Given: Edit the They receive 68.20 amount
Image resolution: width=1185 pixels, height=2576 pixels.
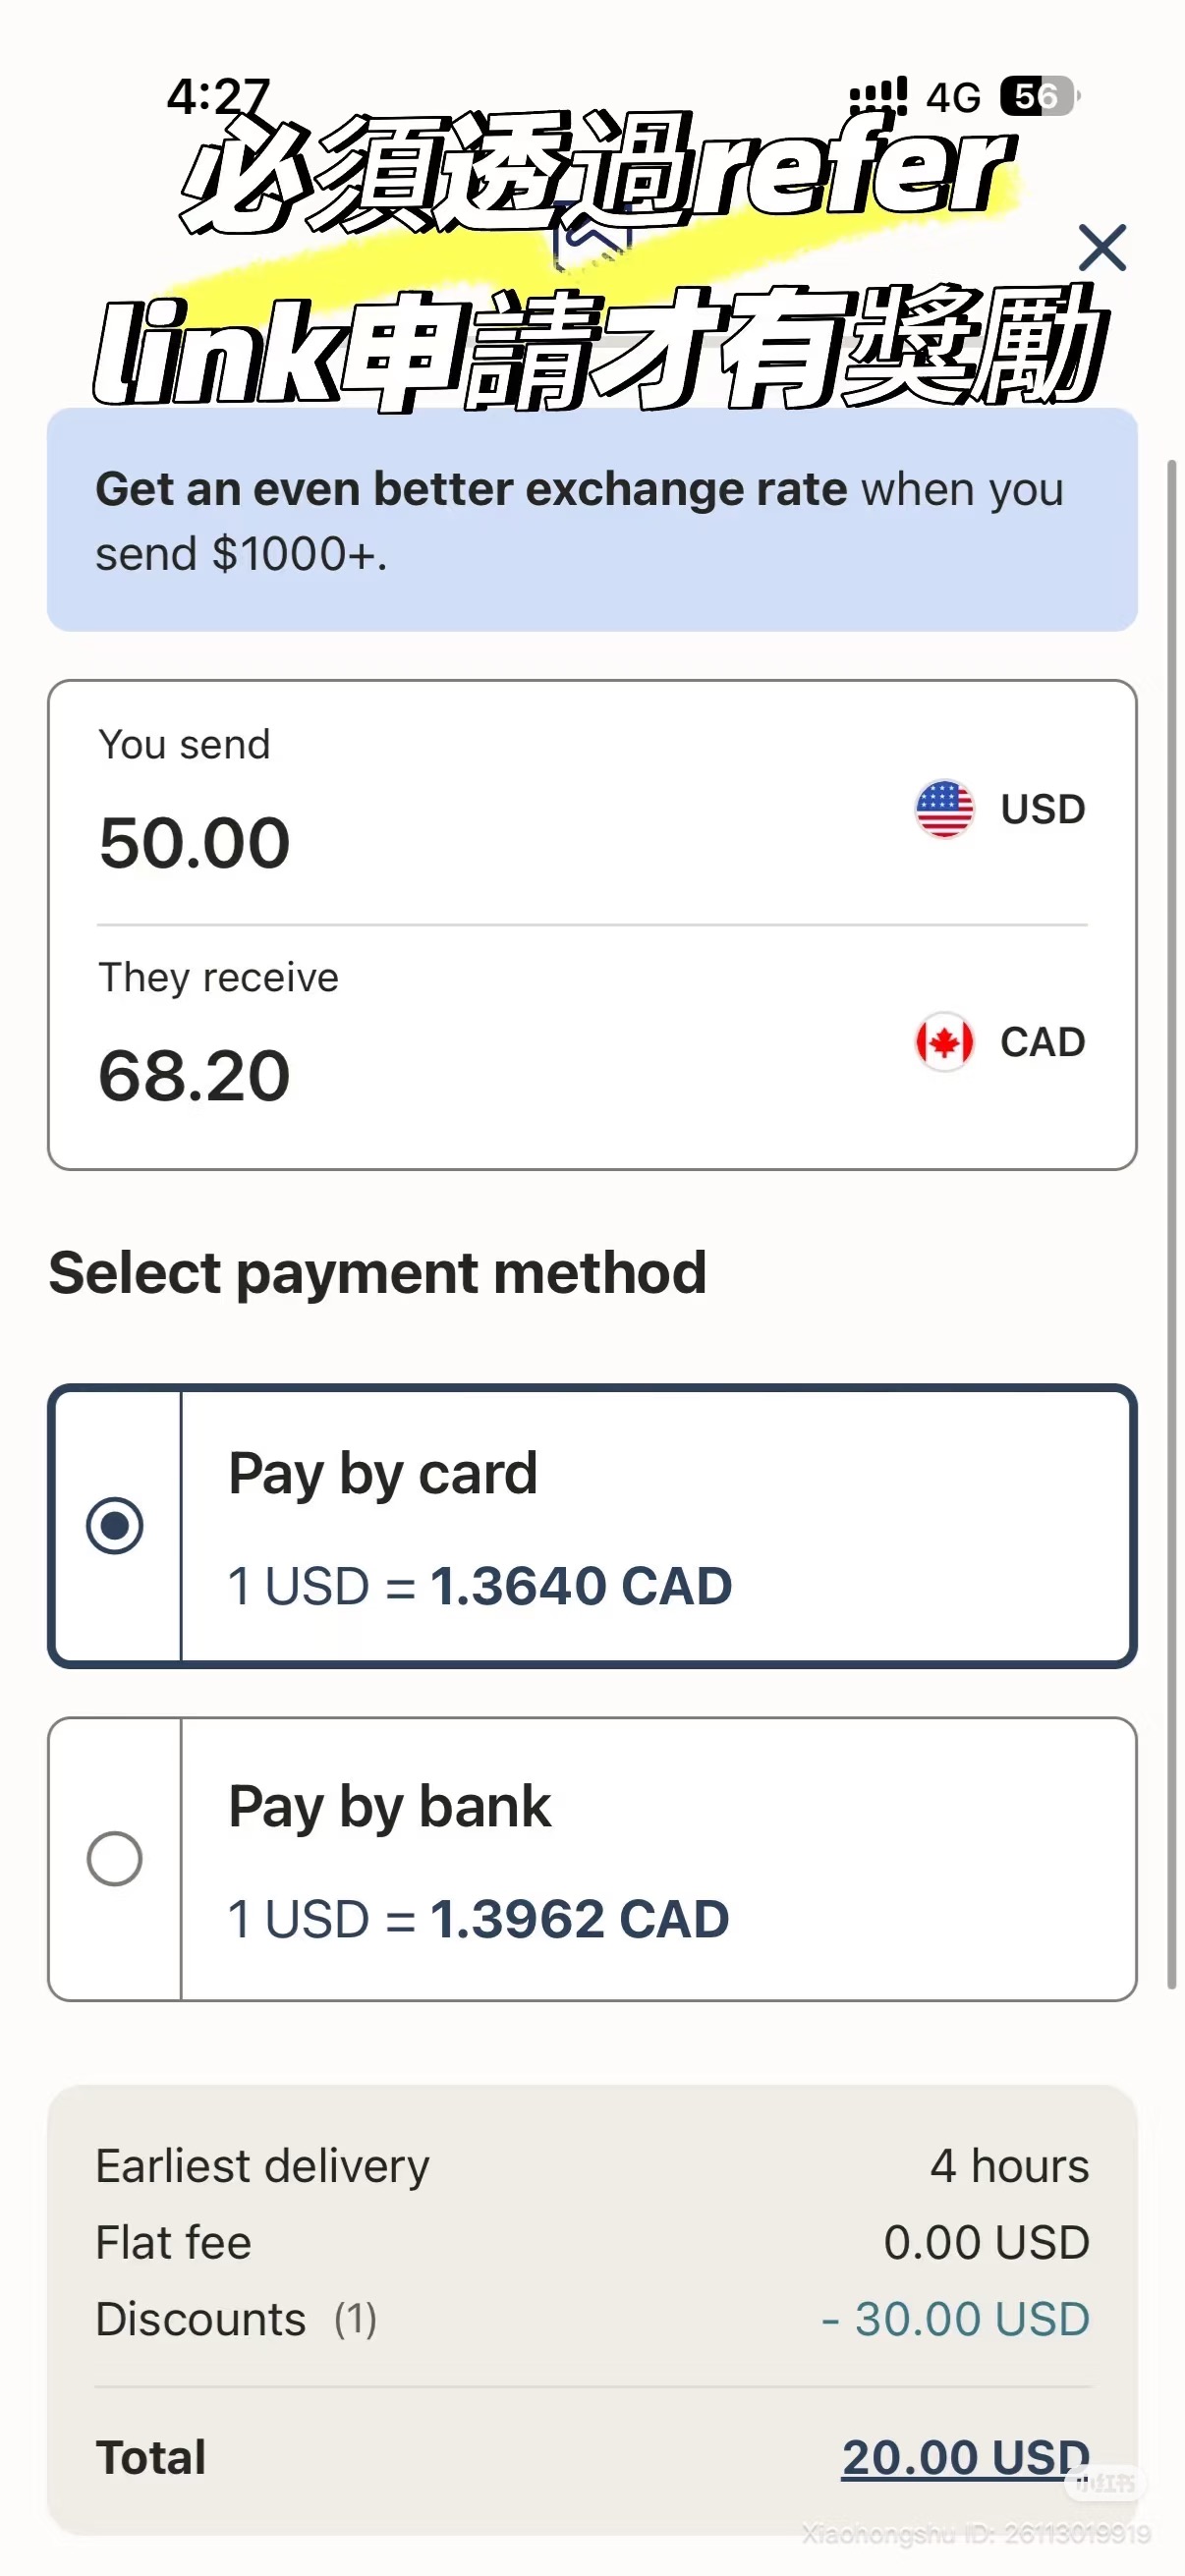Looking at the screenshot, I should [195, 1075].
